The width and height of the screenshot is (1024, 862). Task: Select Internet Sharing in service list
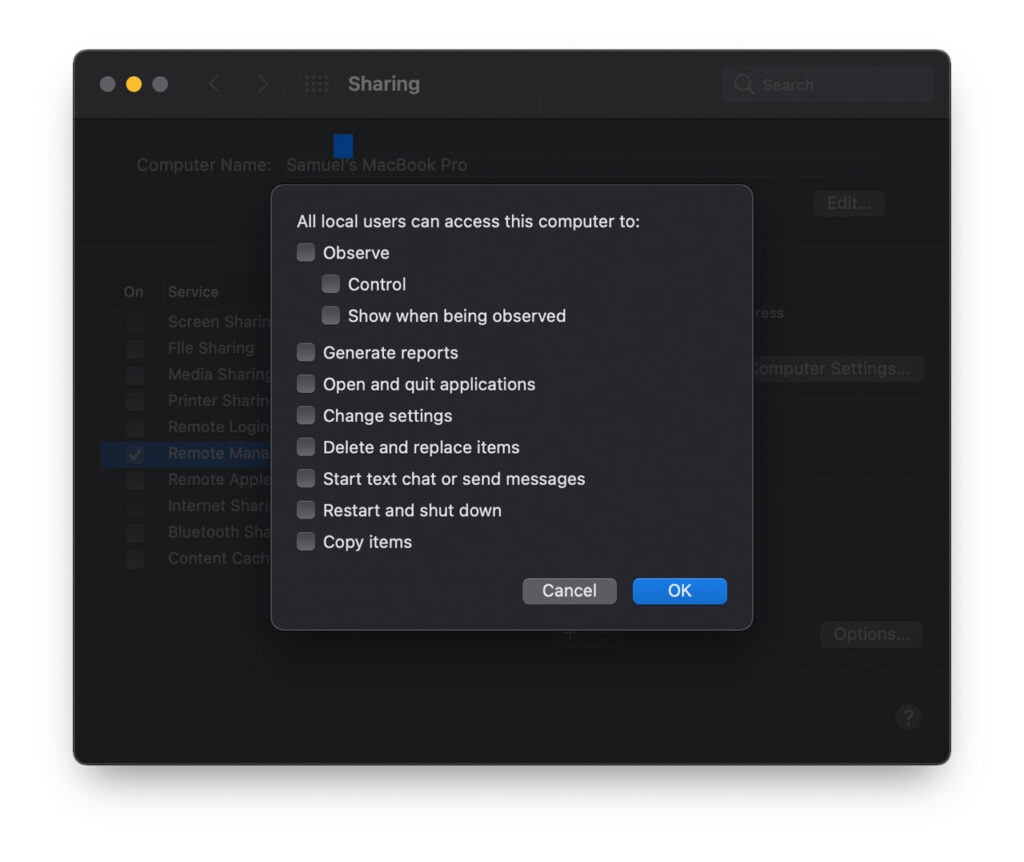pos(219,506)
